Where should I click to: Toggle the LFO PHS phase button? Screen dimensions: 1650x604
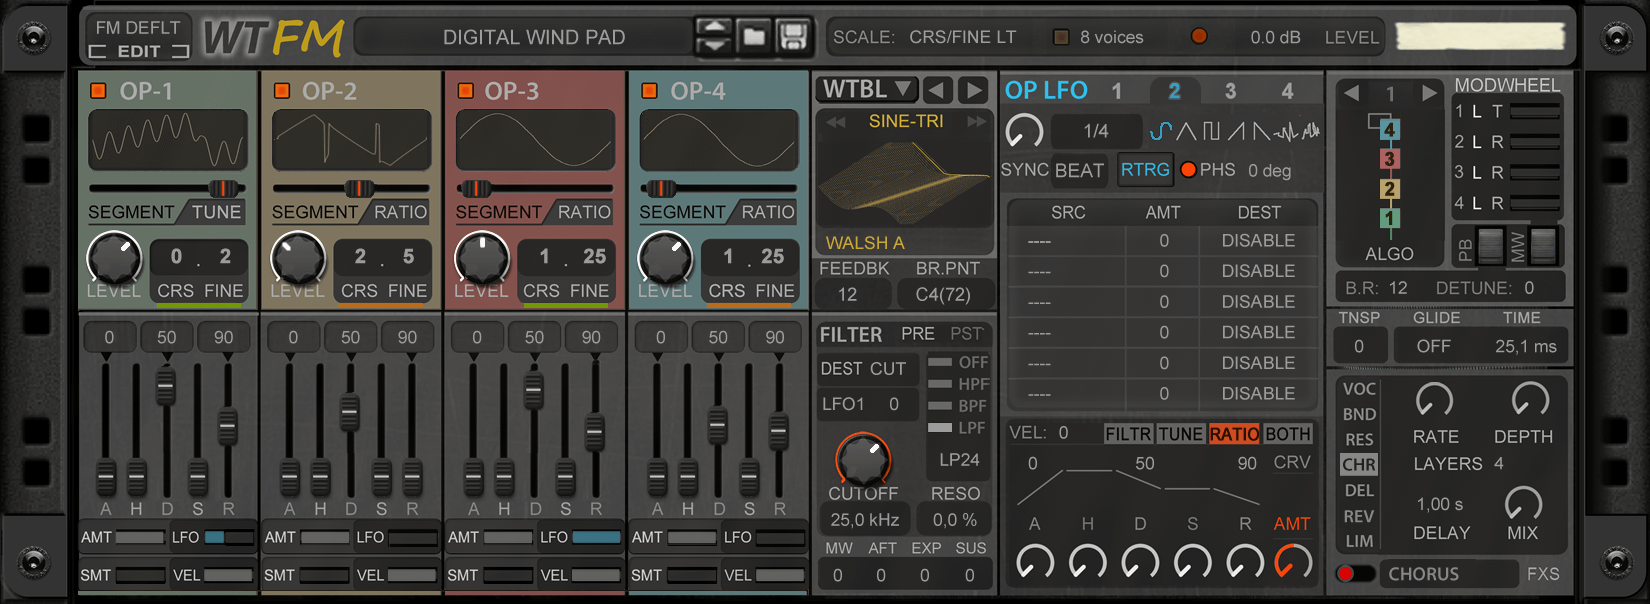pyautogui.click(x=1188, y=170)
